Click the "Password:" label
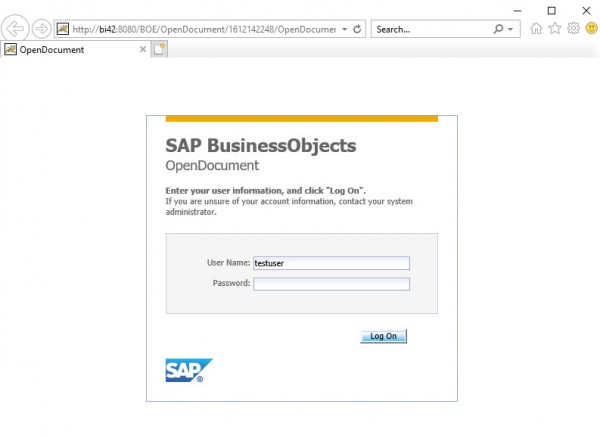 [x=231, y=283]
